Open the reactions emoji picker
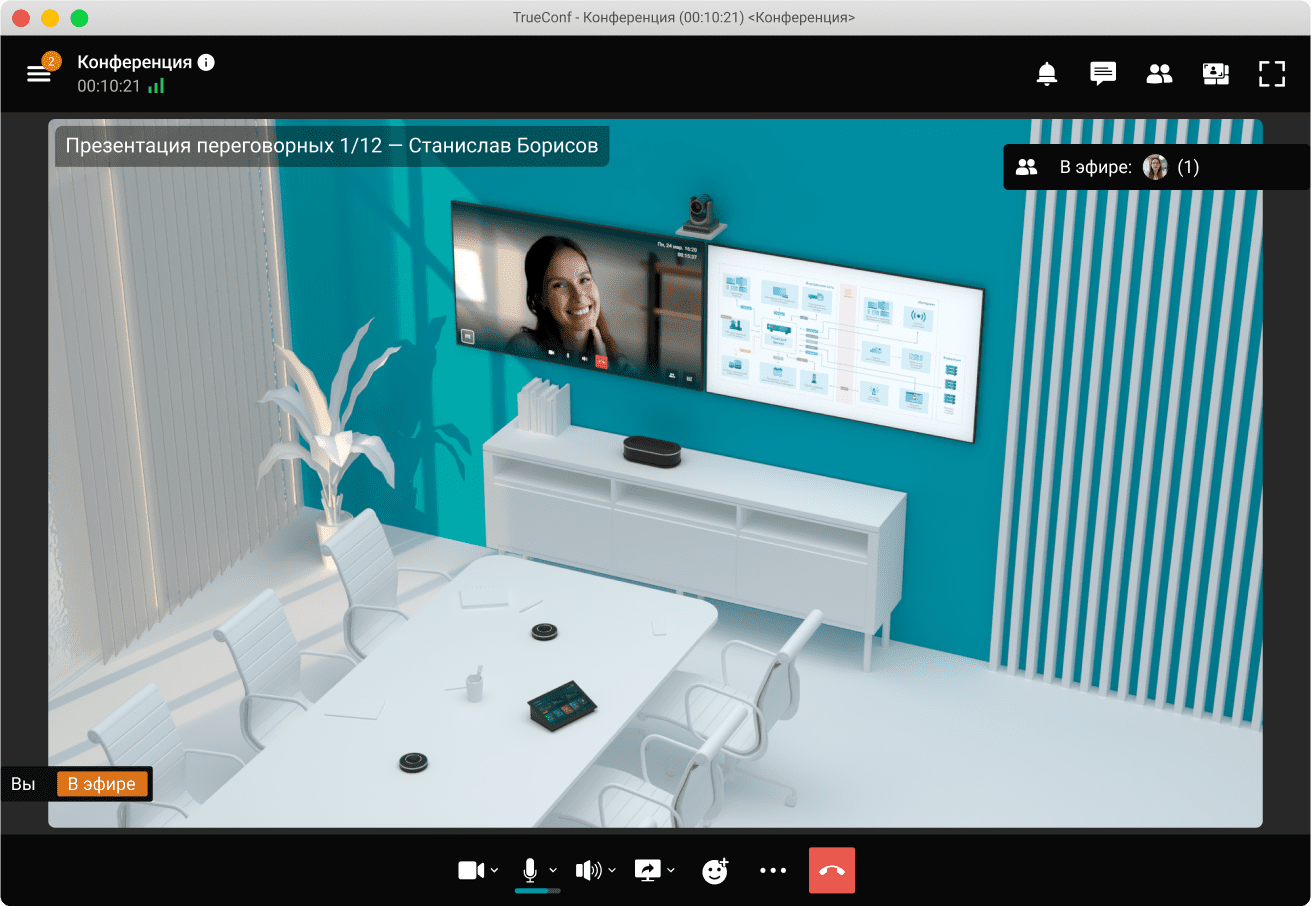Screen dimensions: 1311x906 click(715, 871)
